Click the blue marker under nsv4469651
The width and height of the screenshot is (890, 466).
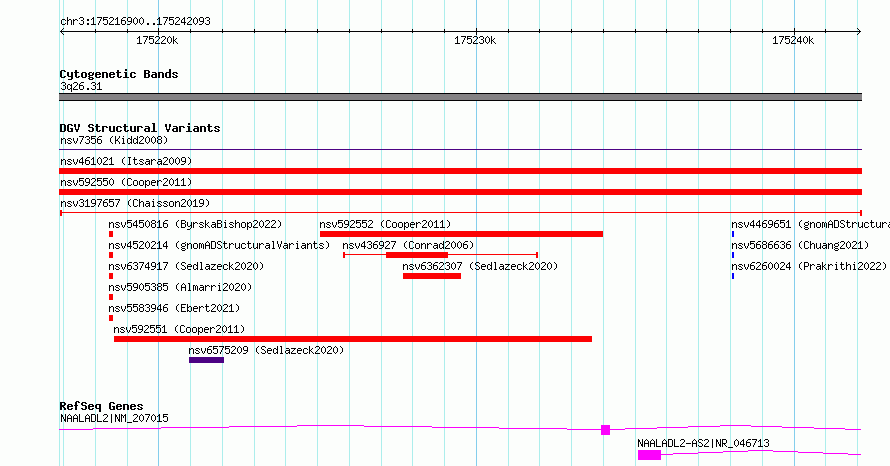pyautogui.click(x=733, y=234)
